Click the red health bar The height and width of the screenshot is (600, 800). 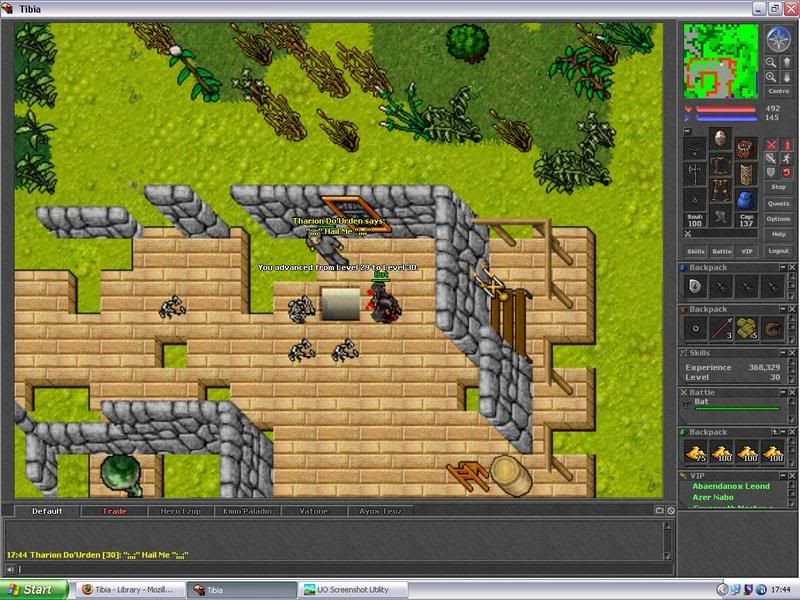click(x=726, y=109)
